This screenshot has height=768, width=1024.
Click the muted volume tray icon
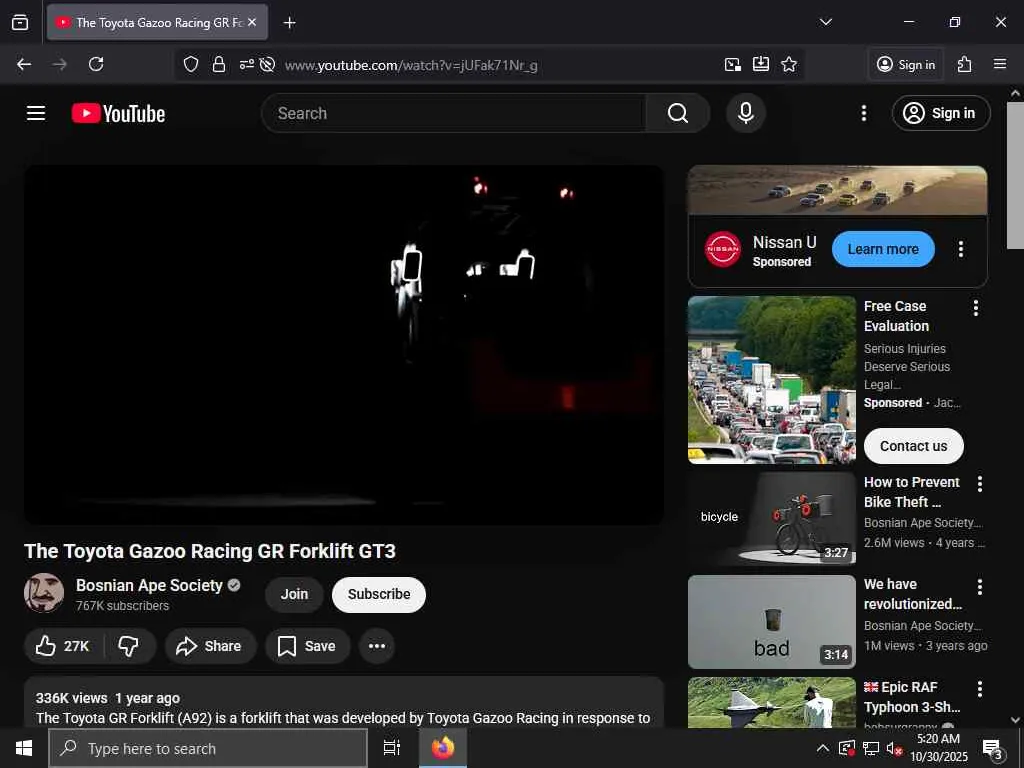click(x=894, y=748)
